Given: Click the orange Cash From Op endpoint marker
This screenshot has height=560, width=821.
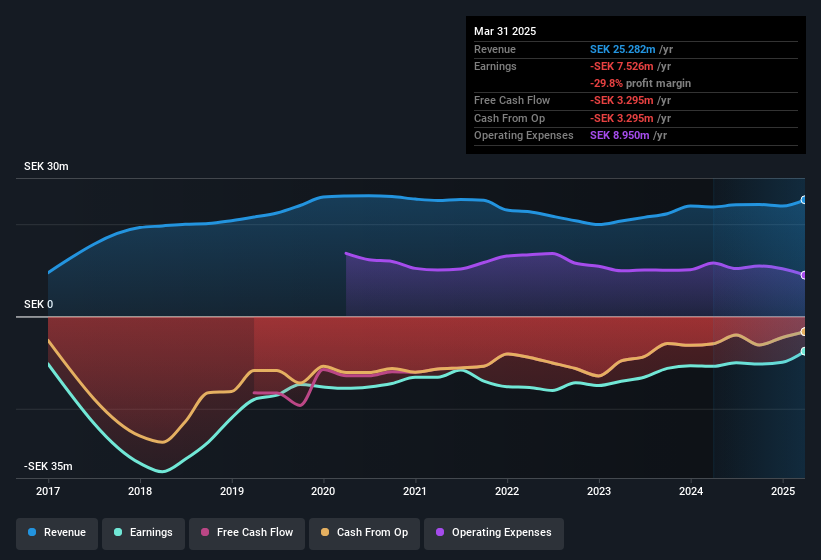Looking at the screenshot, I should tap(804, 332).
